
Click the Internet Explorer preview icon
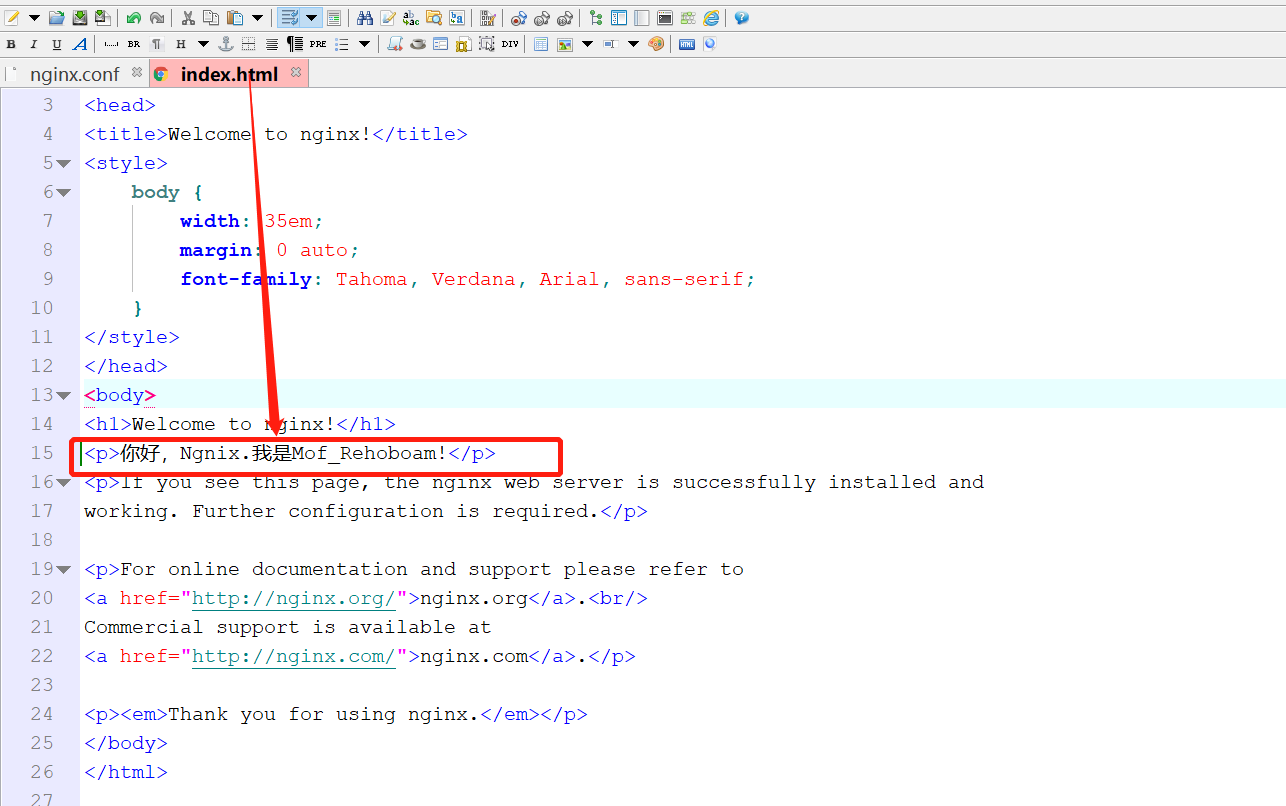[x=710, y=18]
